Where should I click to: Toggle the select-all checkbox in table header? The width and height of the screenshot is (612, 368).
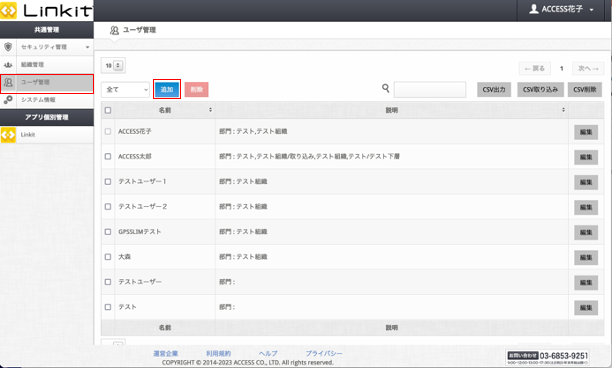coord(108,110)
